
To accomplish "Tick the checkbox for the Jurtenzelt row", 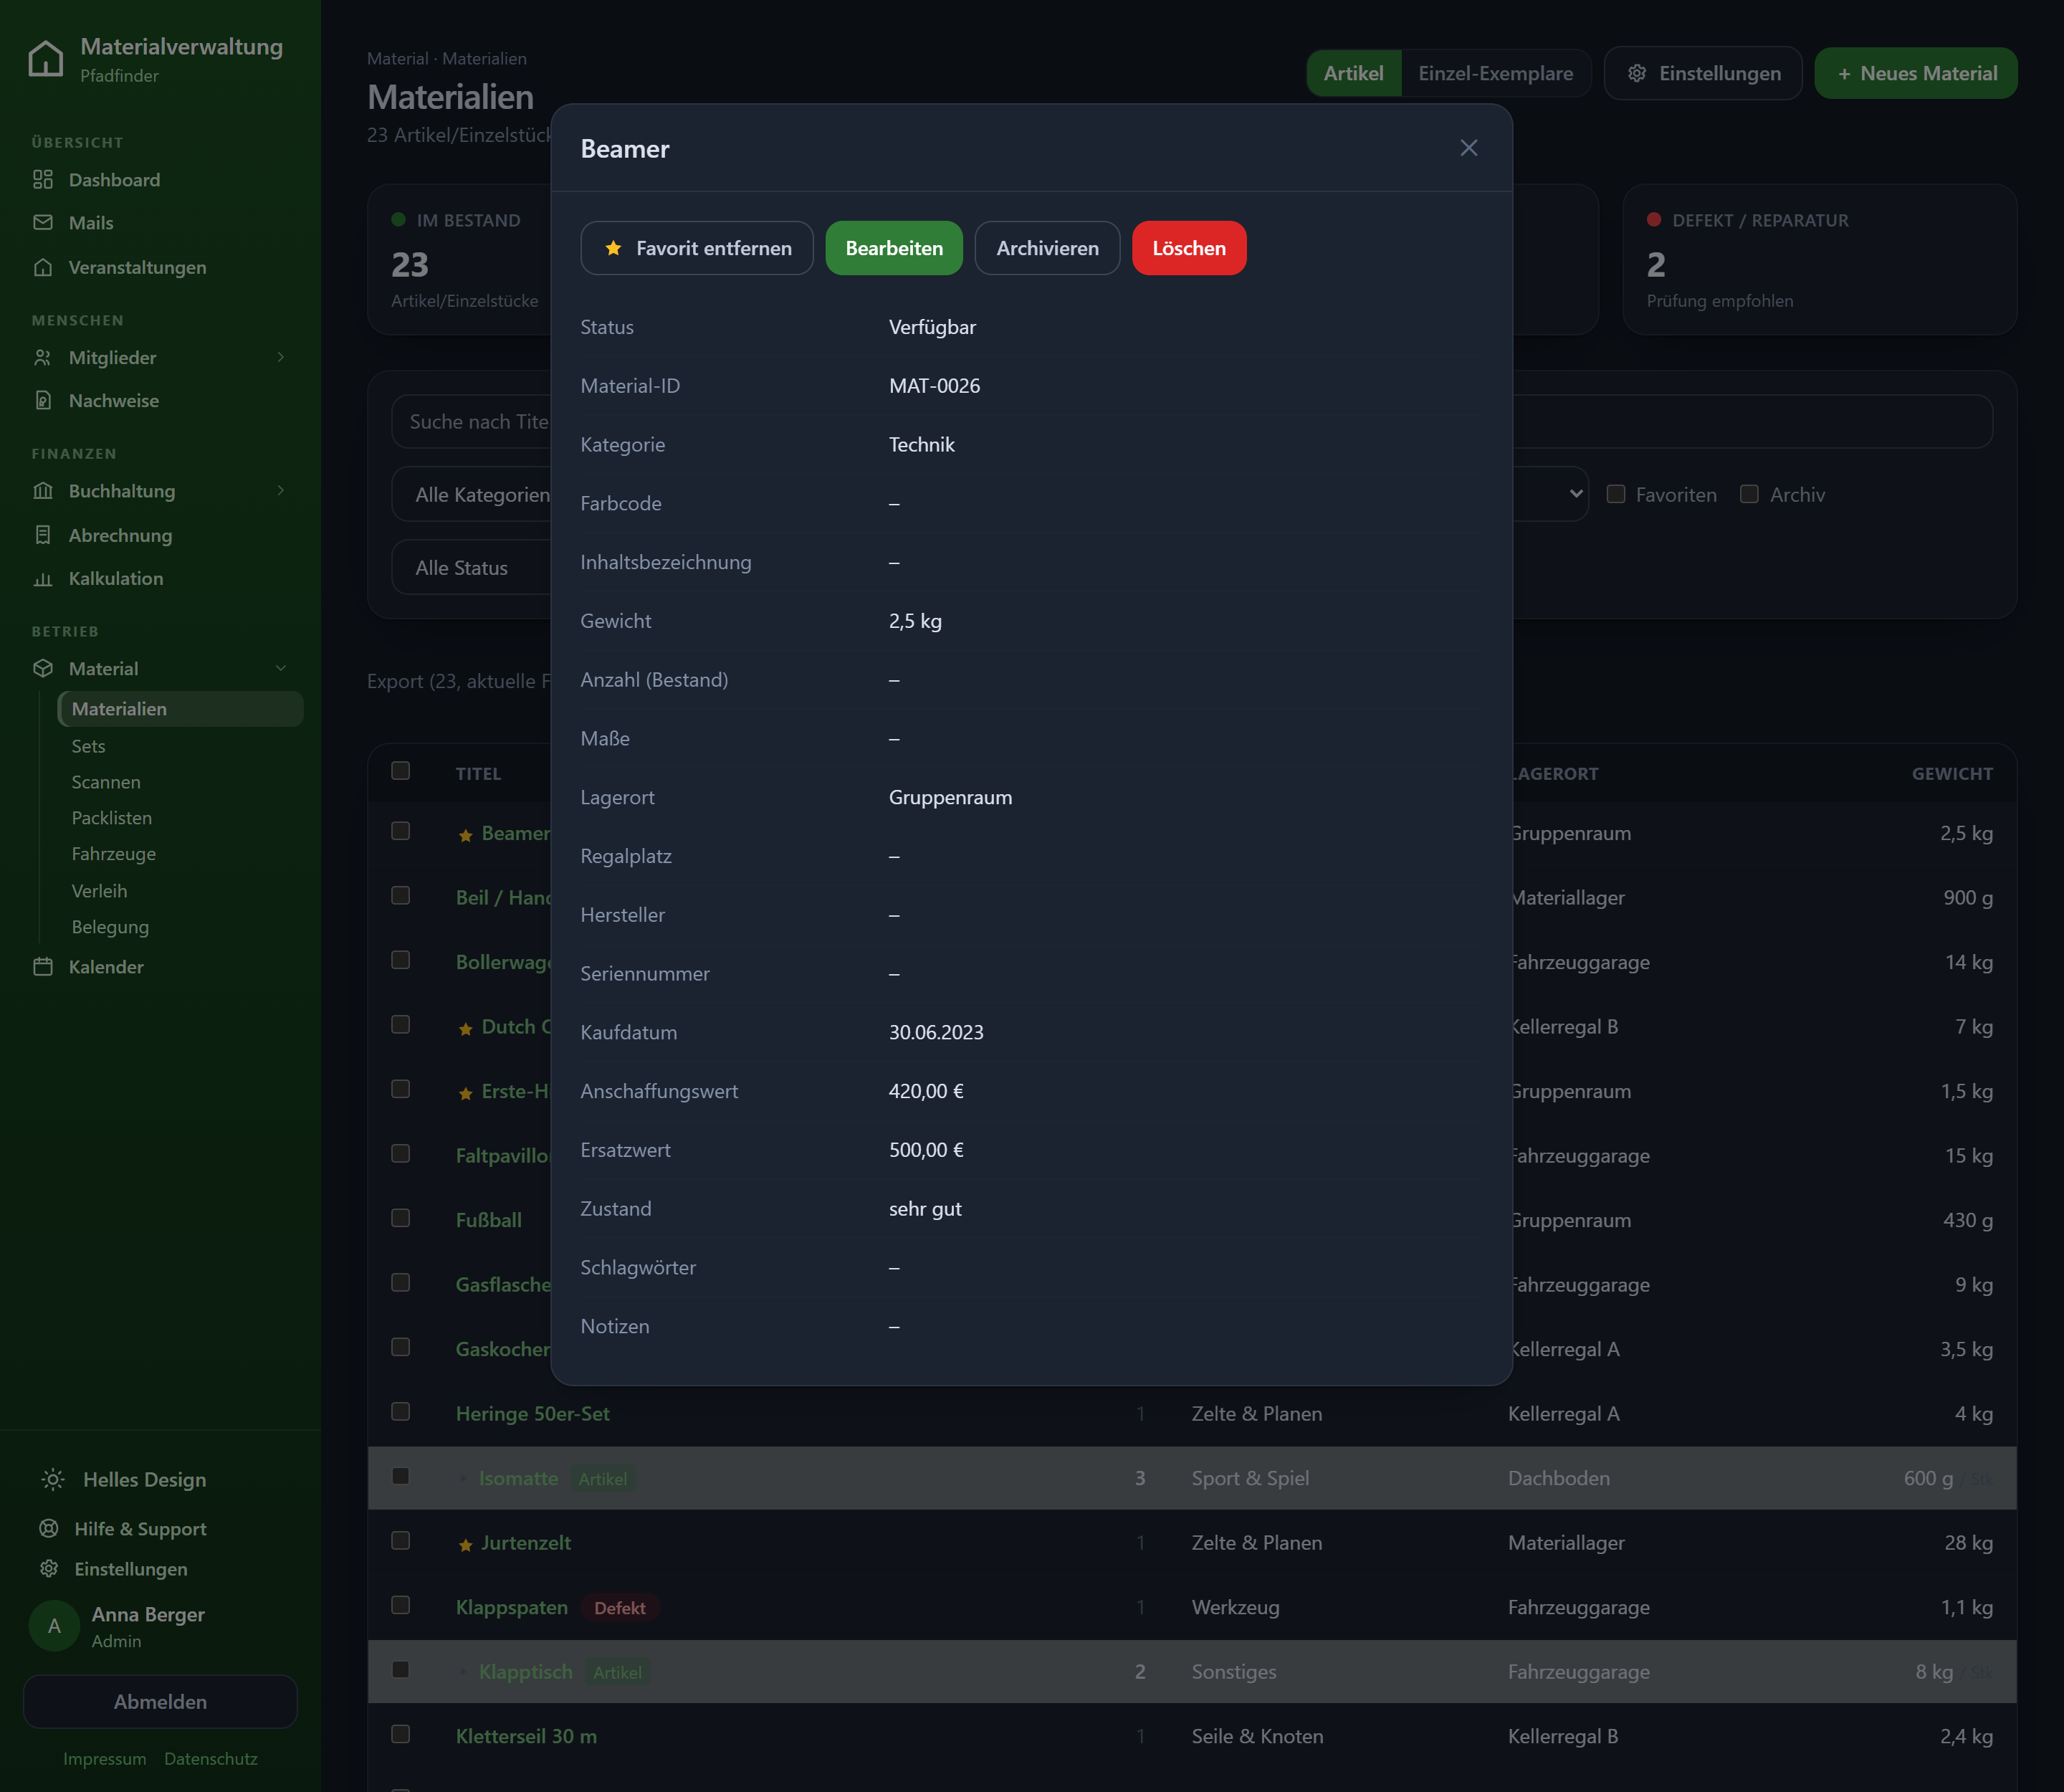I will click(401, 1540).
